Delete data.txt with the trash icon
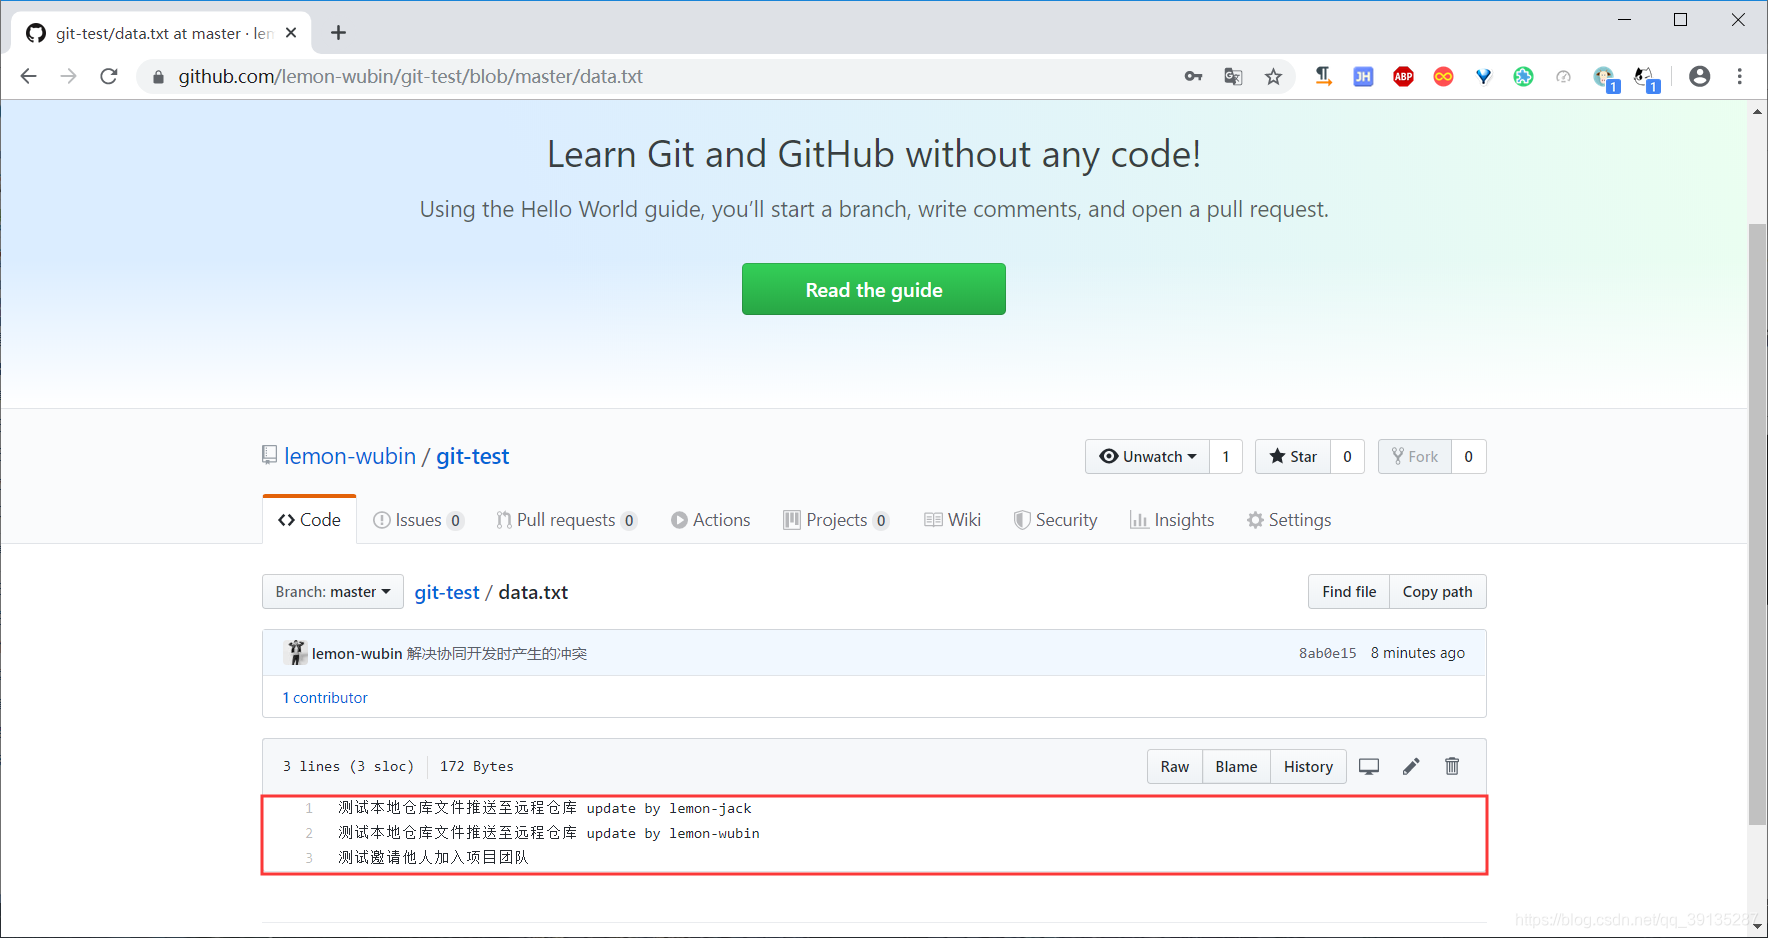 pyautogui.click(x=1452, y=766)
